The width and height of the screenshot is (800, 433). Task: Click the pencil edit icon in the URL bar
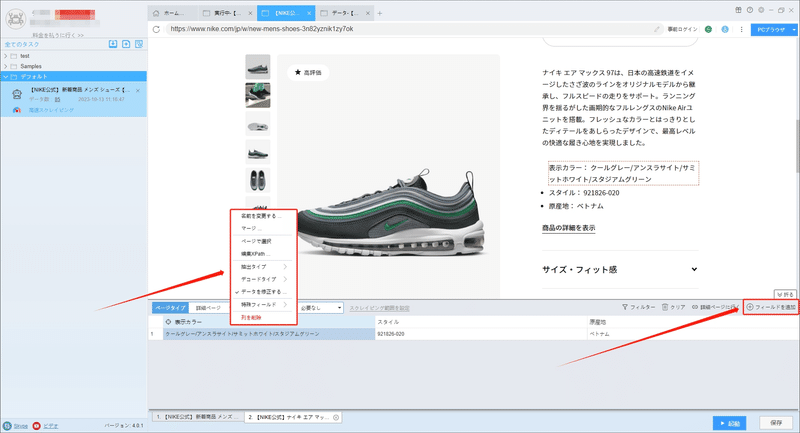pyautogui.click(x=657, y=29)
